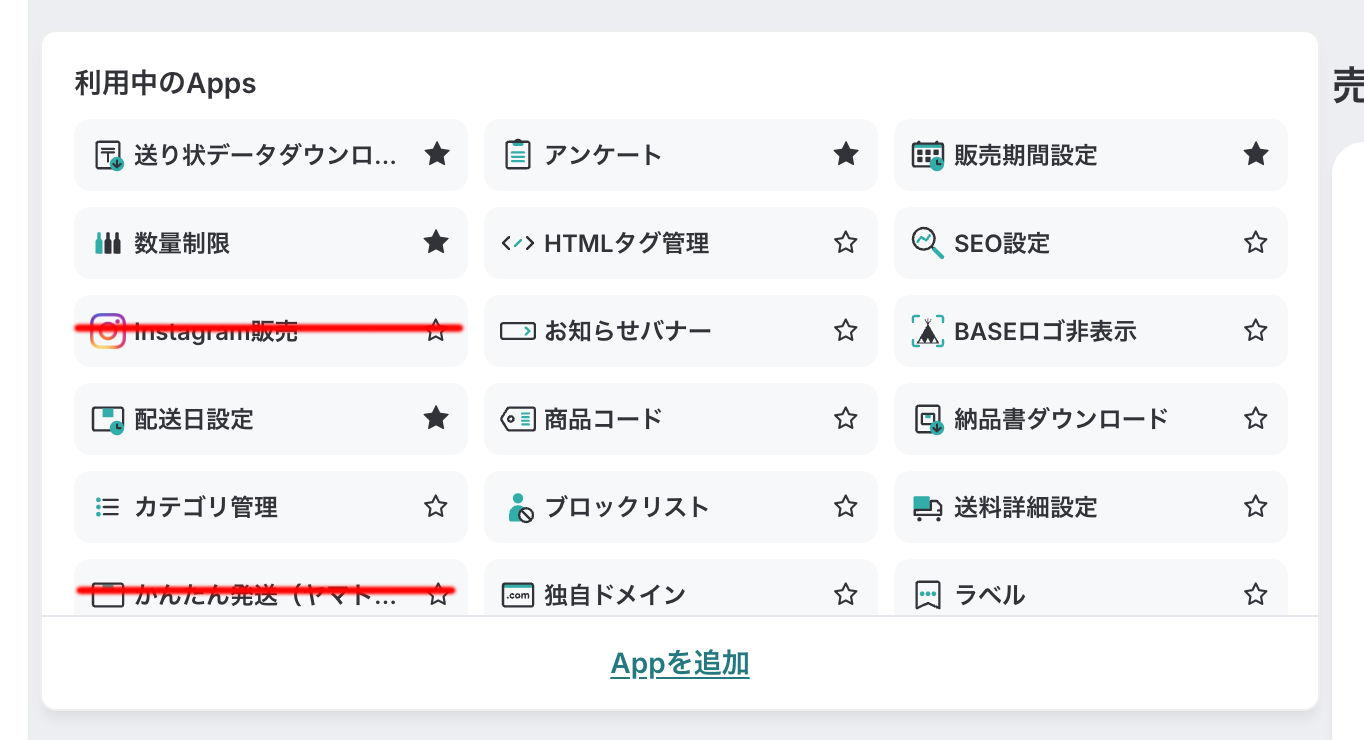Open the お知らせバナー app

(x=628, y=331)
